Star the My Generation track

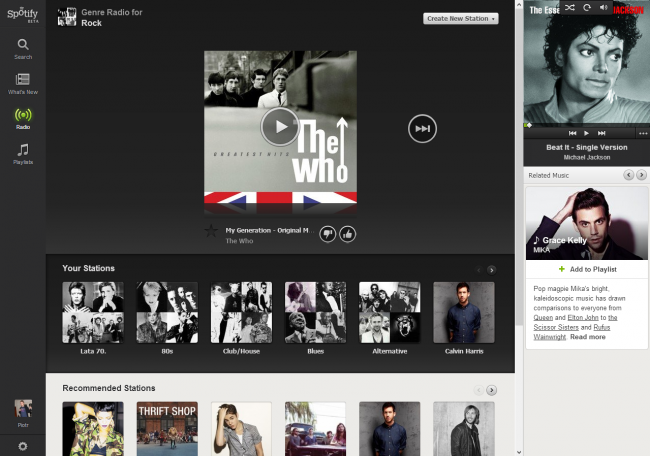pyautogui.click(x=211, y=231)
